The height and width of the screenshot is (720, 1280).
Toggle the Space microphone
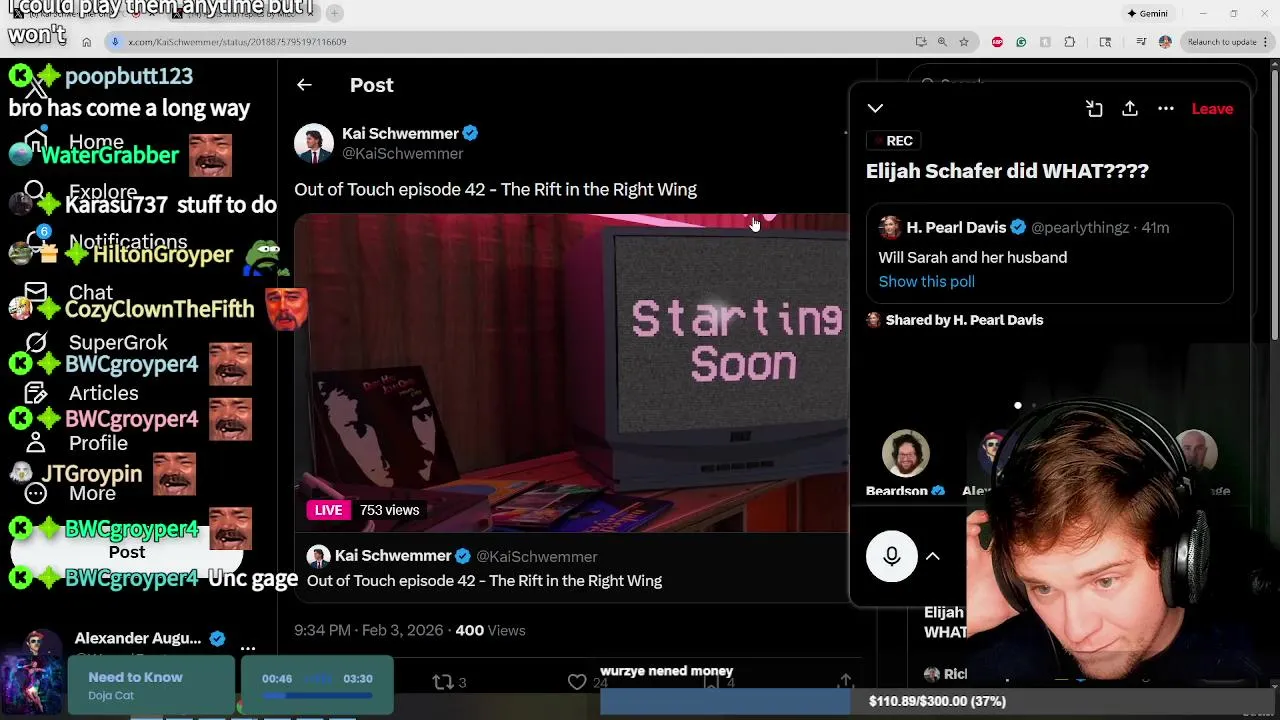click(x=891, y=556)
